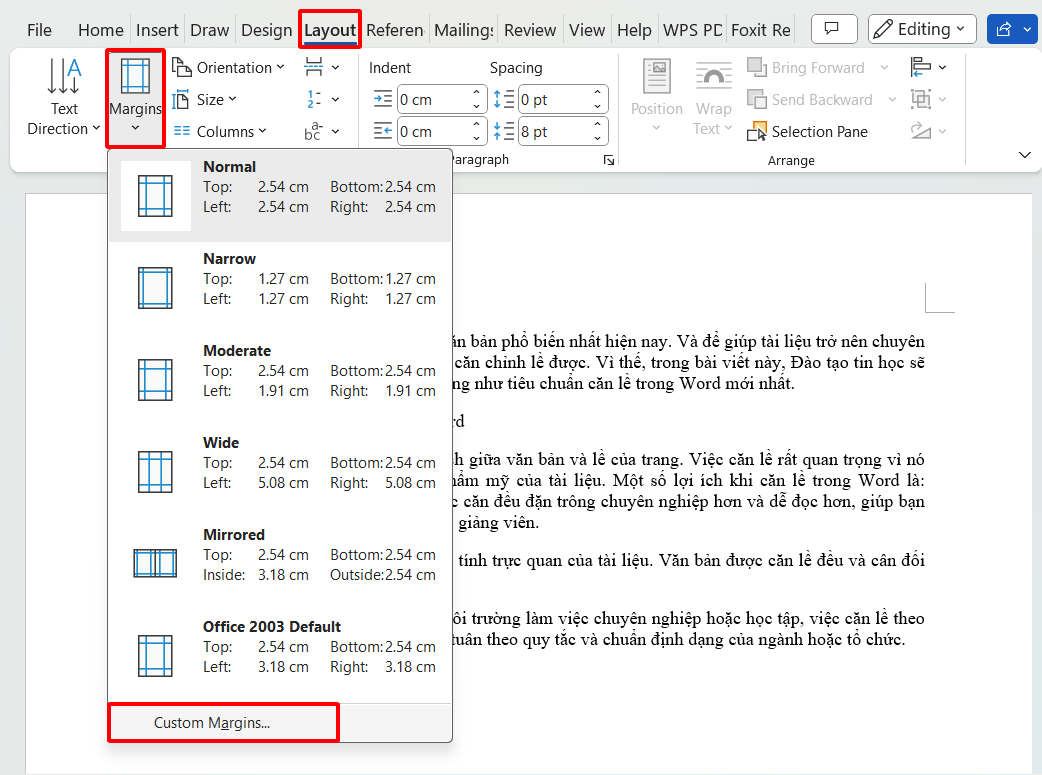Screen dimensions: 1042x775
Task: Choose the Mirrored margins preset
Action: coord(280,563)
